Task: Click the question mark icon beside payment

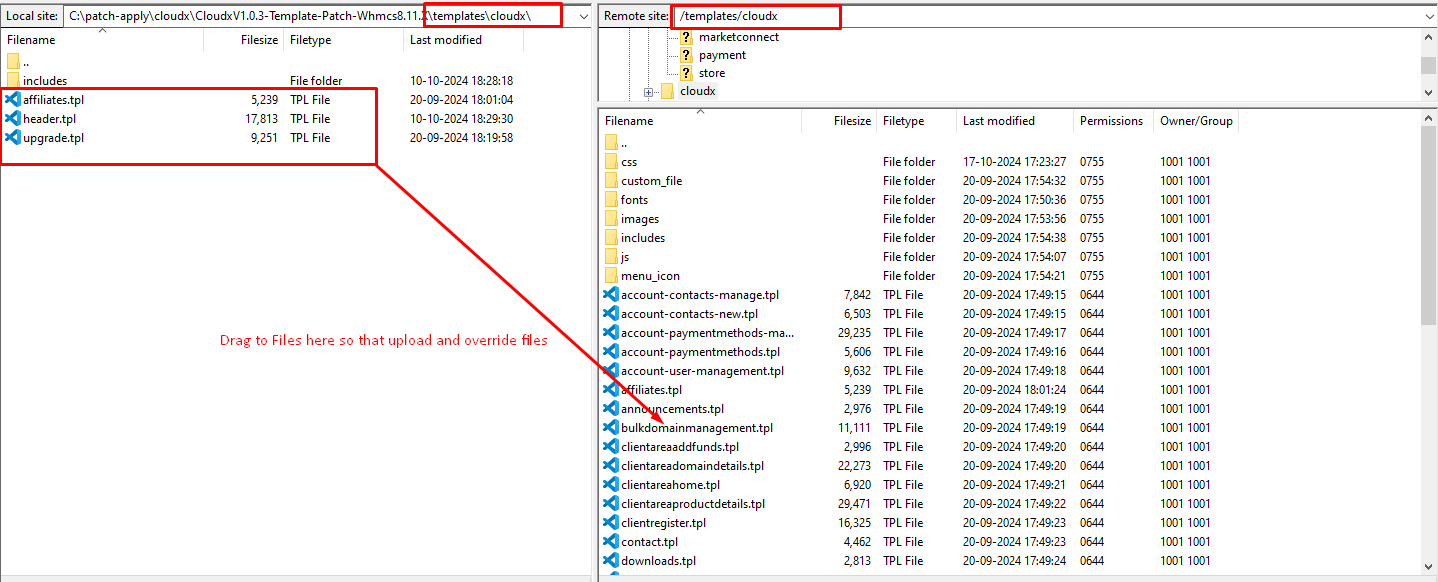Action: click(686, 55)
